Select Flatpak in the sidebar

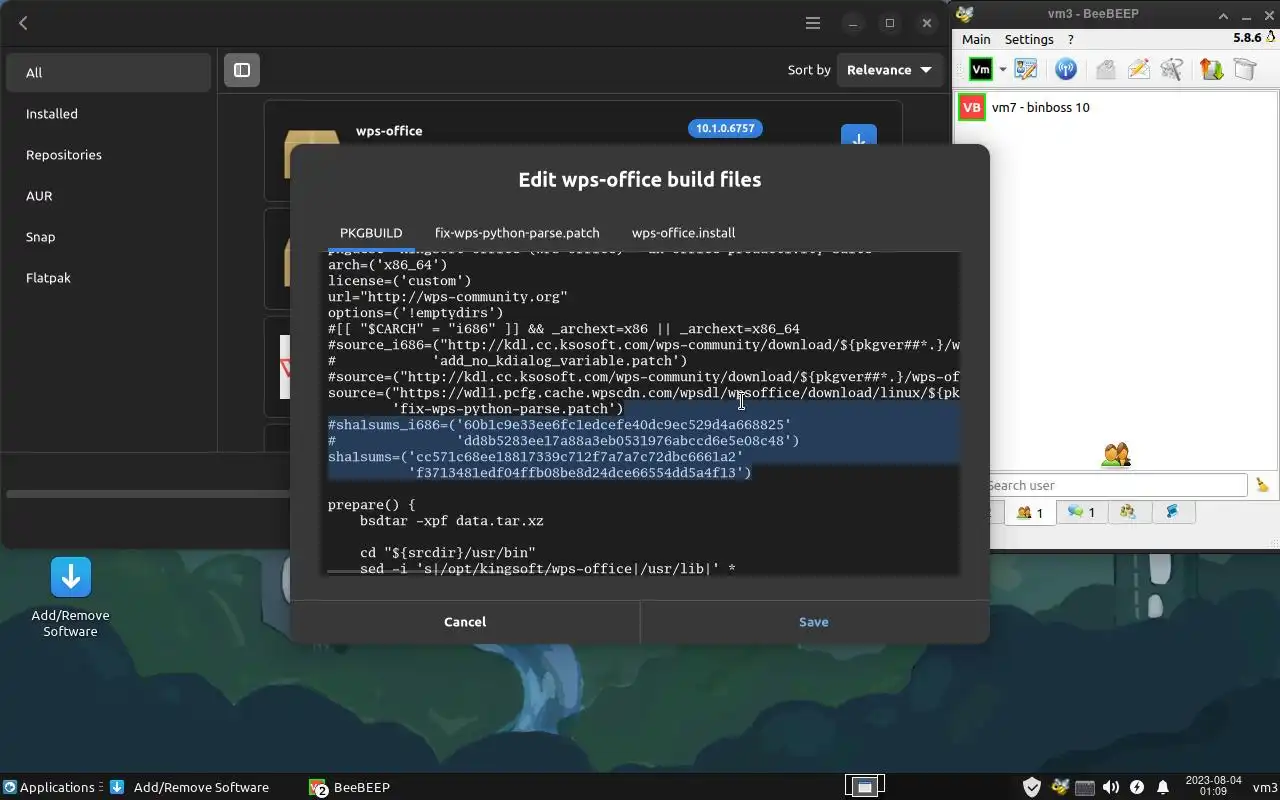[x=108, y=277]
